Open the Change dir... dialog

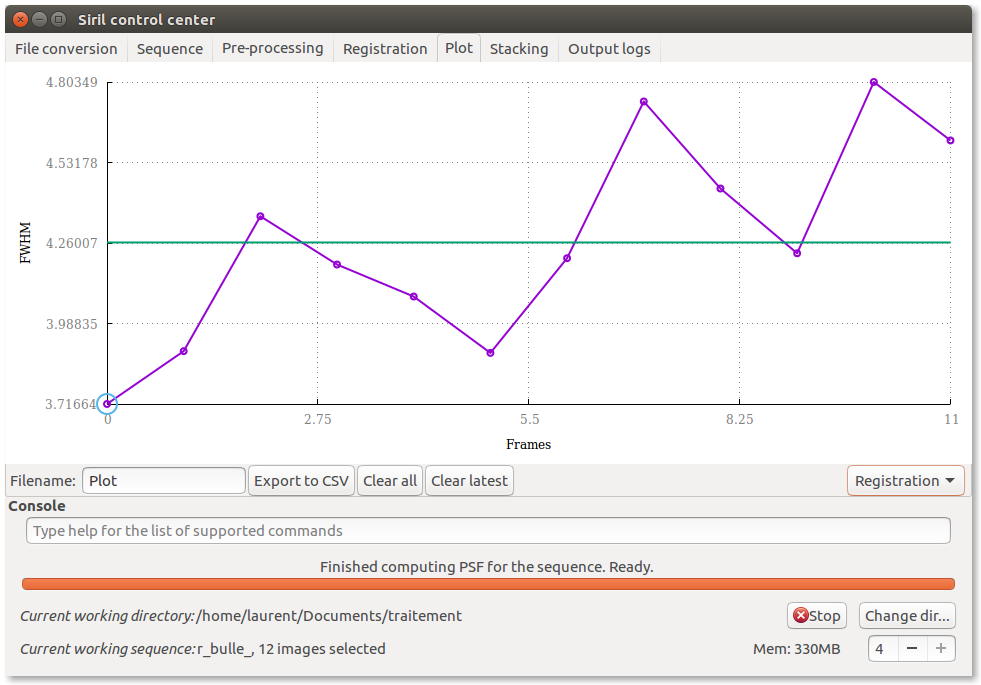pyautogui.click(x=907, y=616)
